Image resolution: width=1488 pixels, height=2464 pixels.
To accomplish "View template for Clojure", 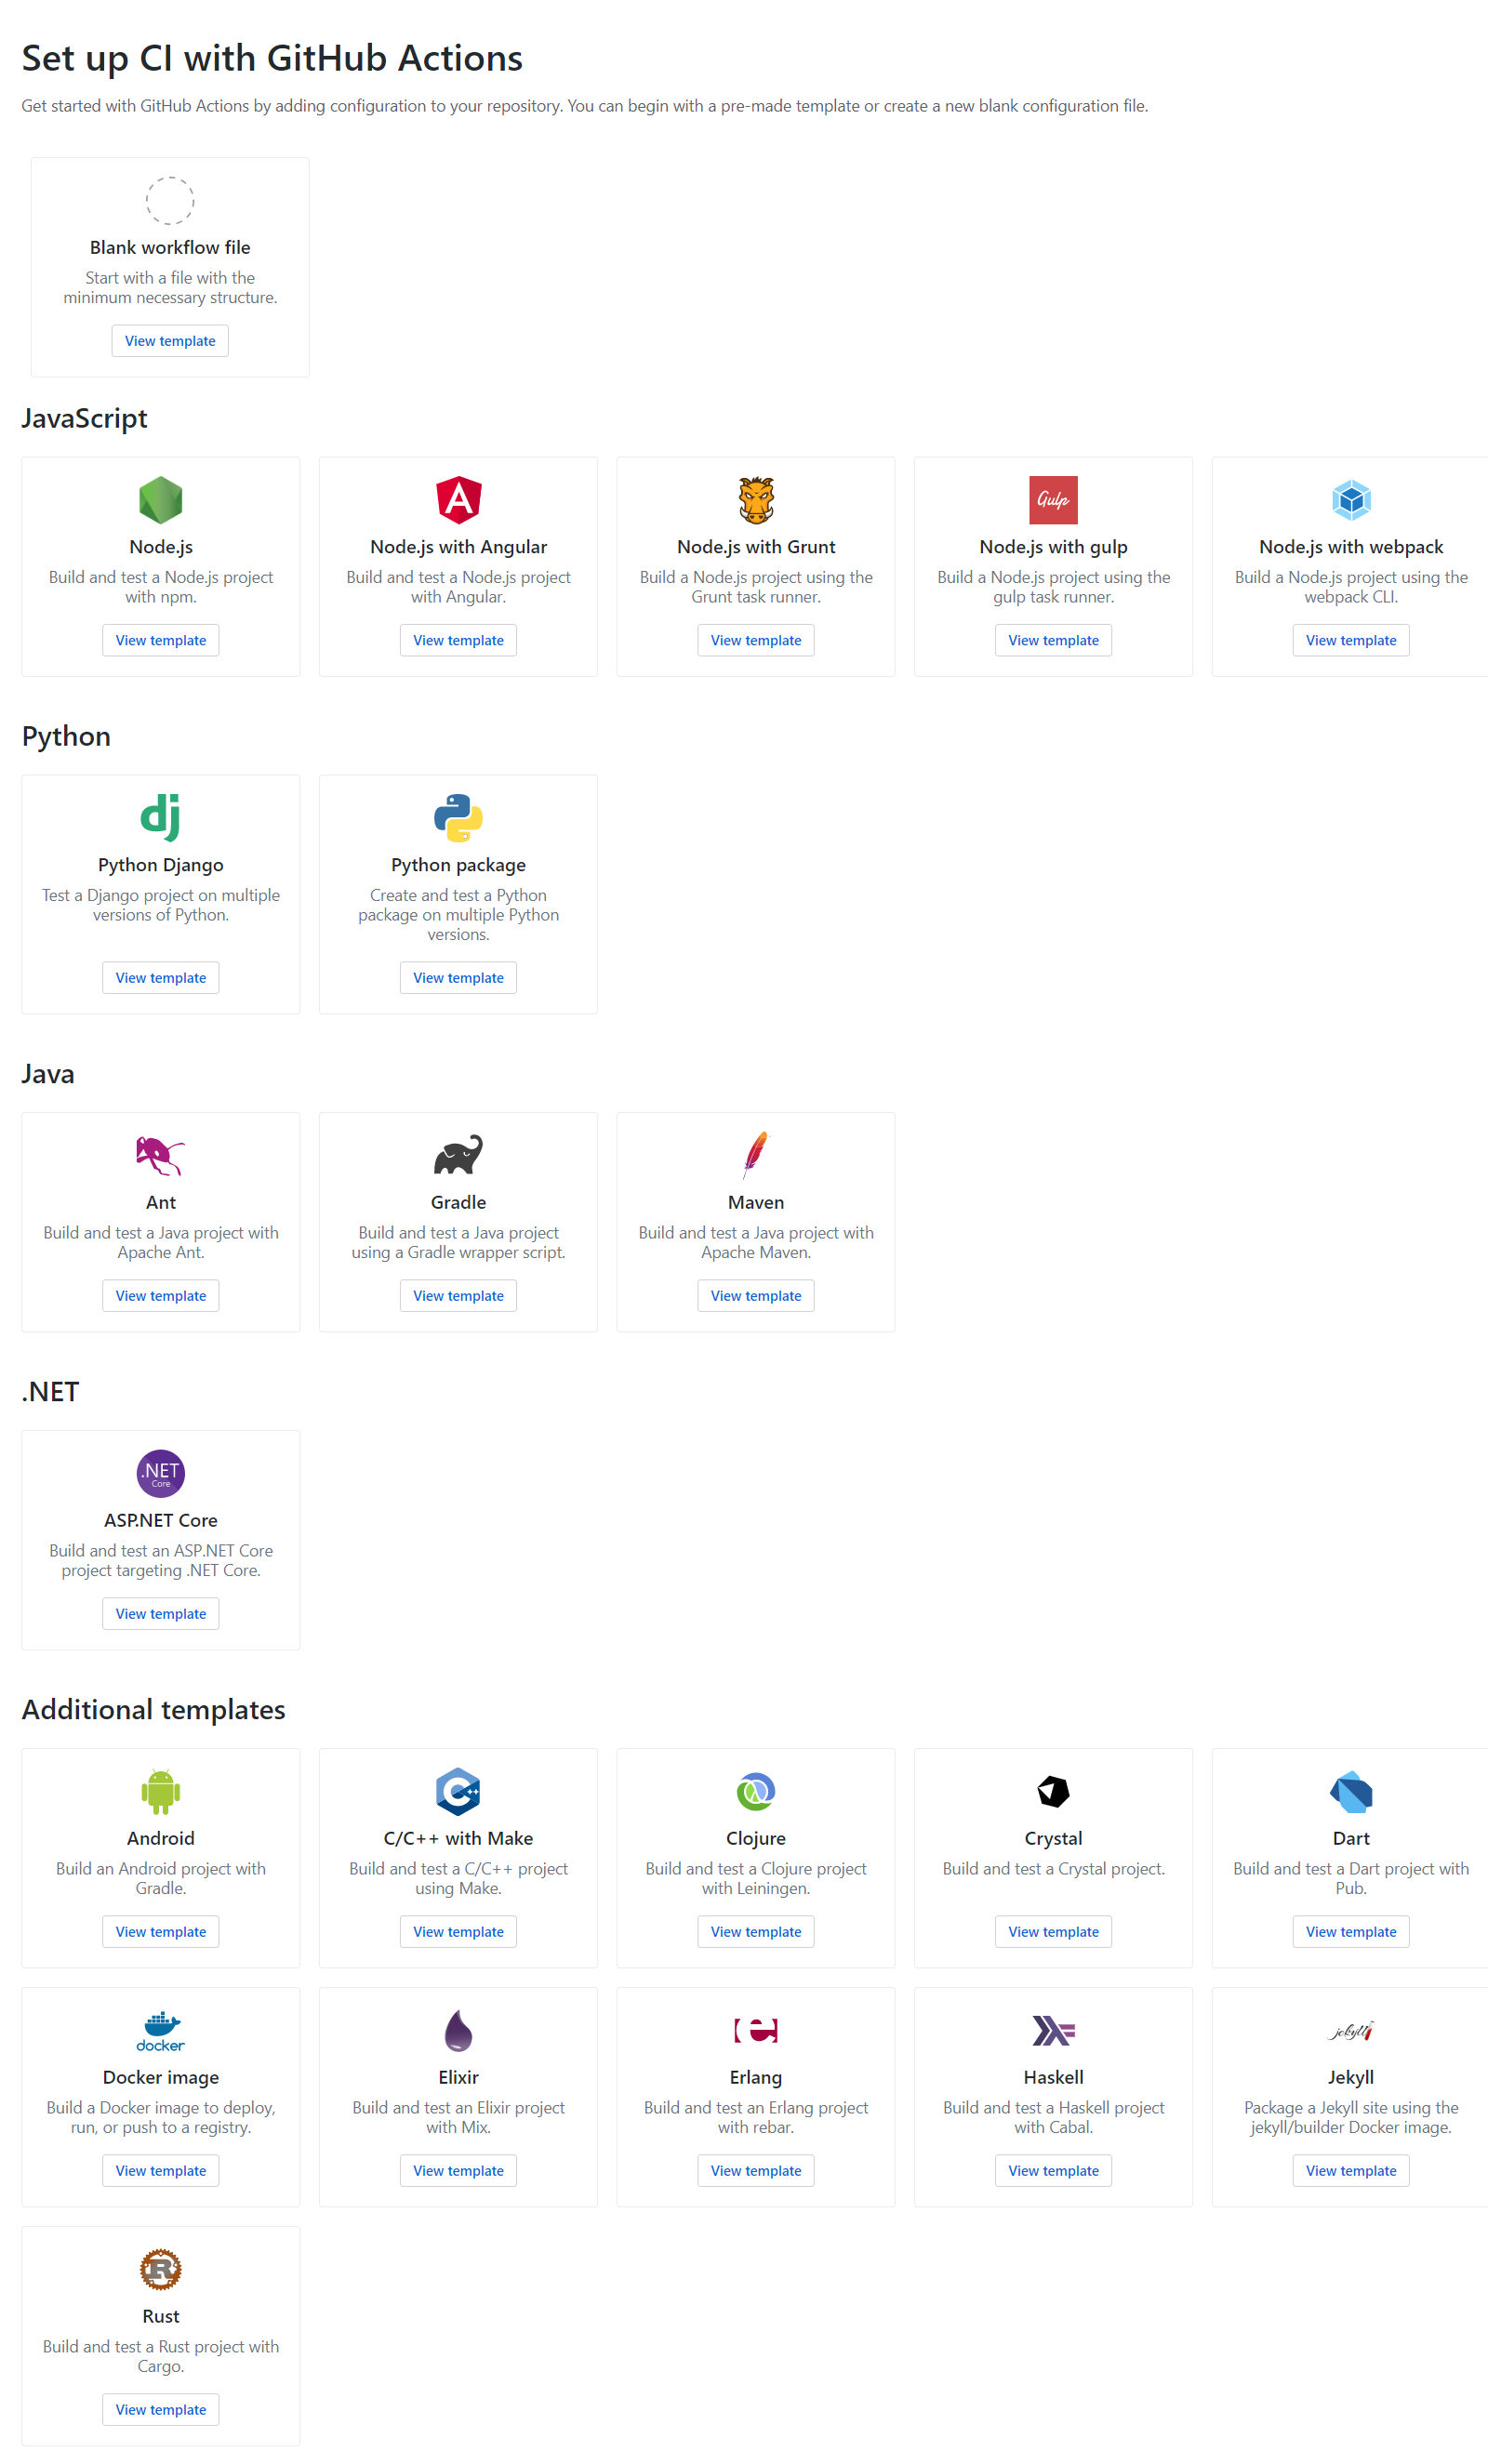I will [x=756, y=1932].
